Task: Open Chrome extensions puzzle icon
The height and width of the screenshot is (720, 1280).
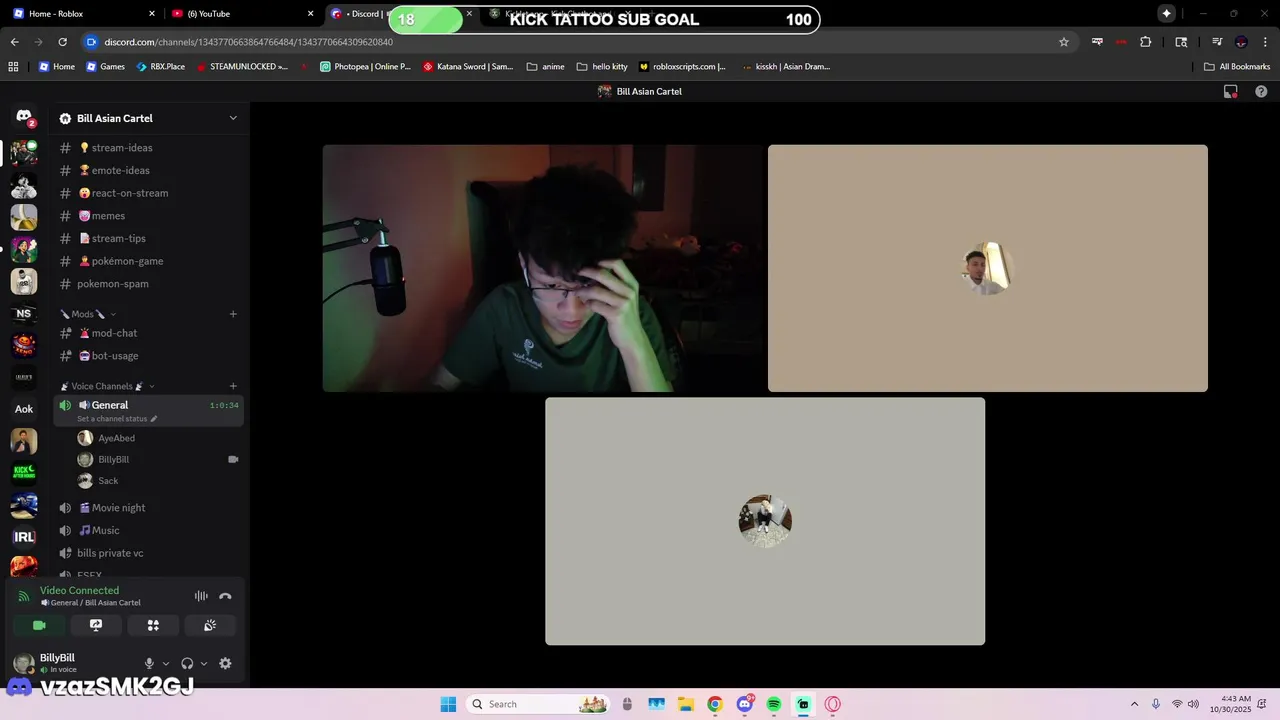Action: [1146, 42]
